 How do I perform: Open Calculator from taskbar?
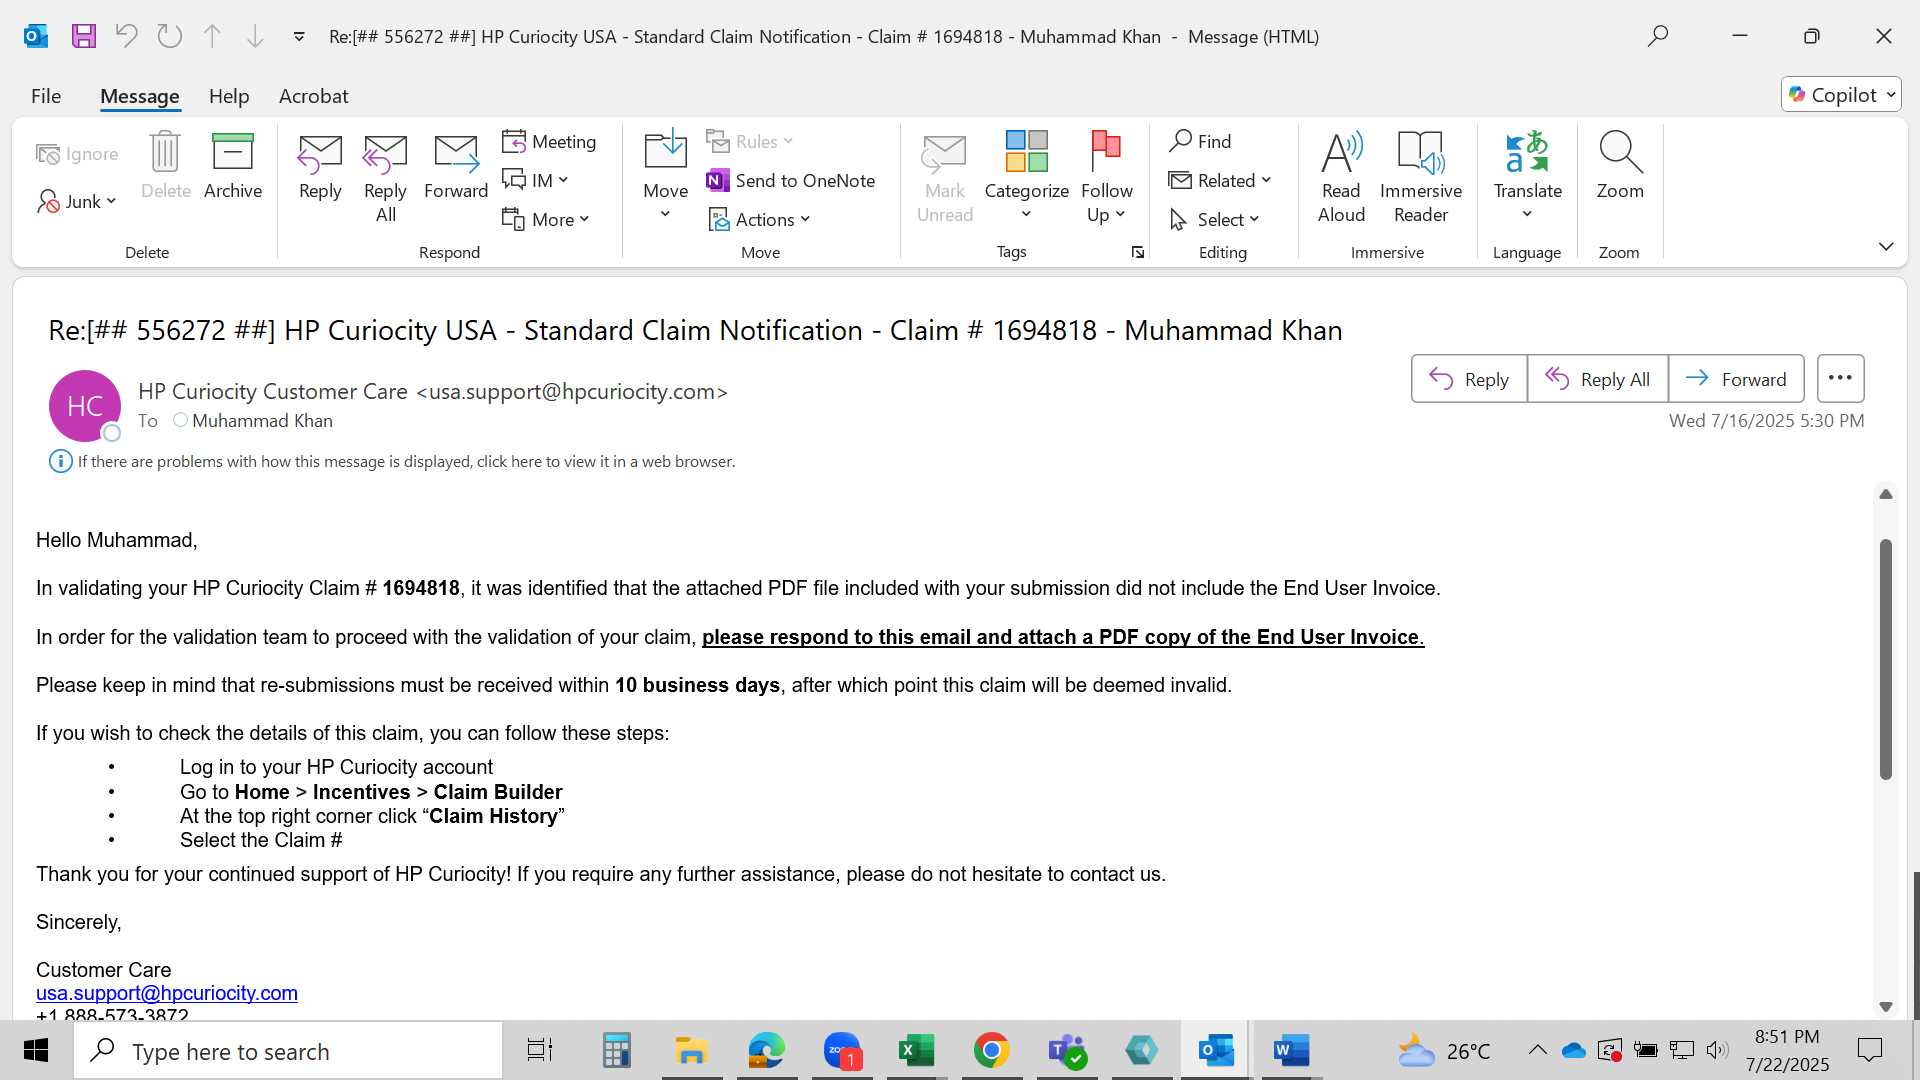click(x=616, y=1051)
